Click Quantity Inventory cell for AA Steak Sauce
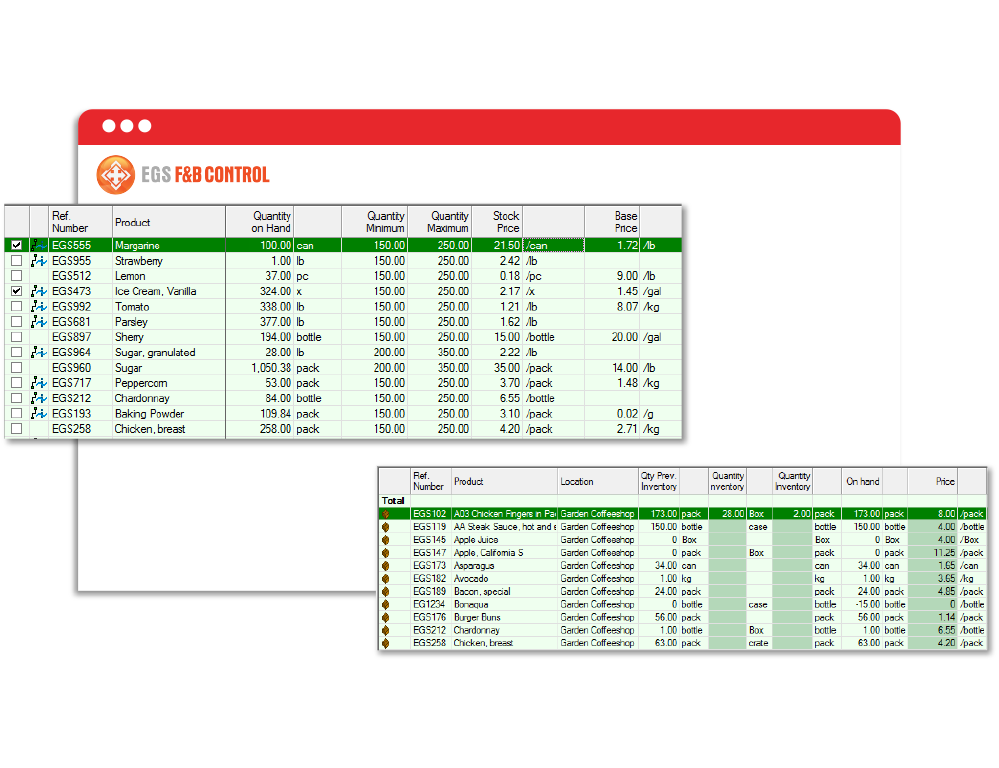This screenshot has height=768, width=999. click(727, 527)
